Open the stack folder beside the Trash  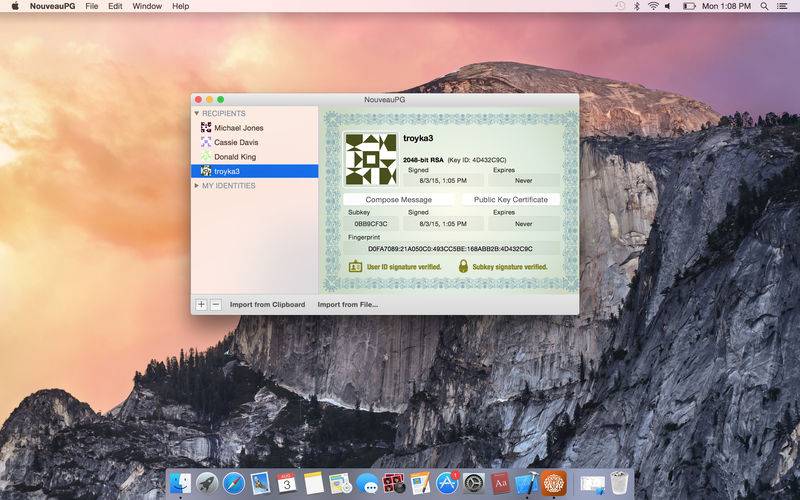592,484
